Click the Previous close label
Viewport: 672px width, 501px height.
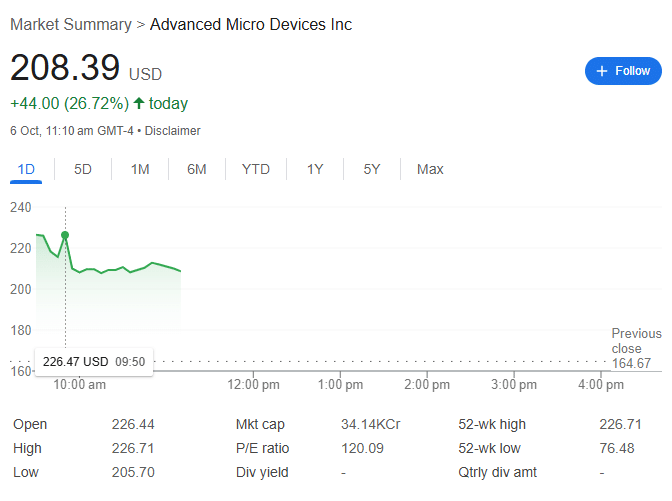pos(636,341)
